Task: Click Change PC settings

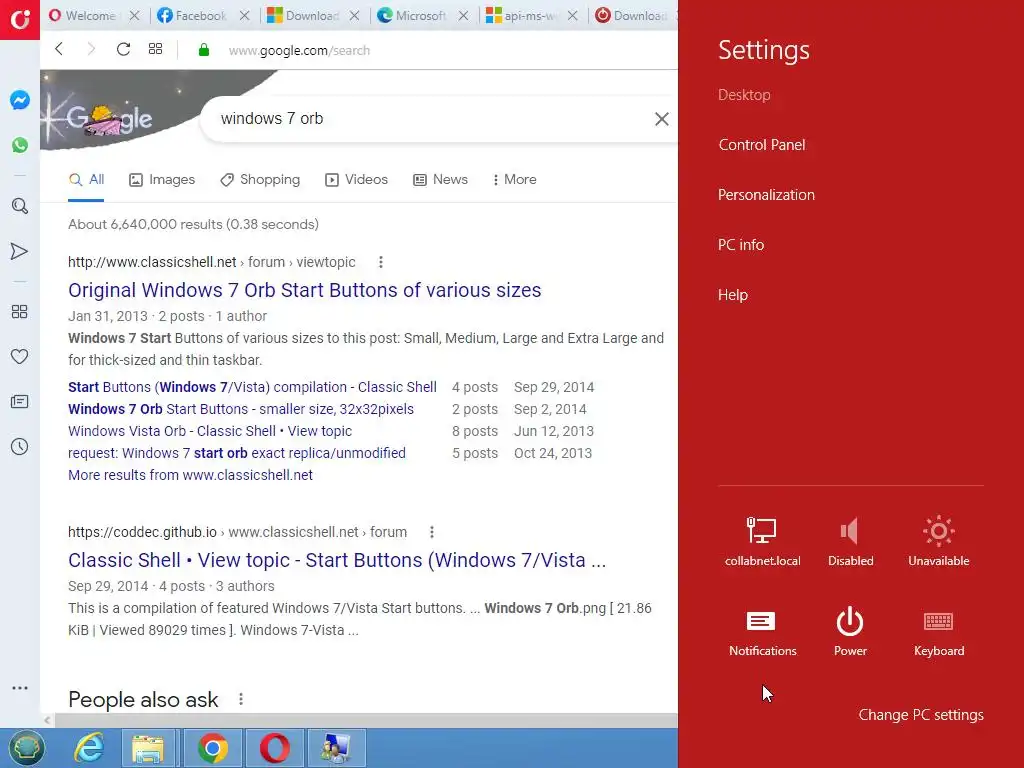Action: 921,715
